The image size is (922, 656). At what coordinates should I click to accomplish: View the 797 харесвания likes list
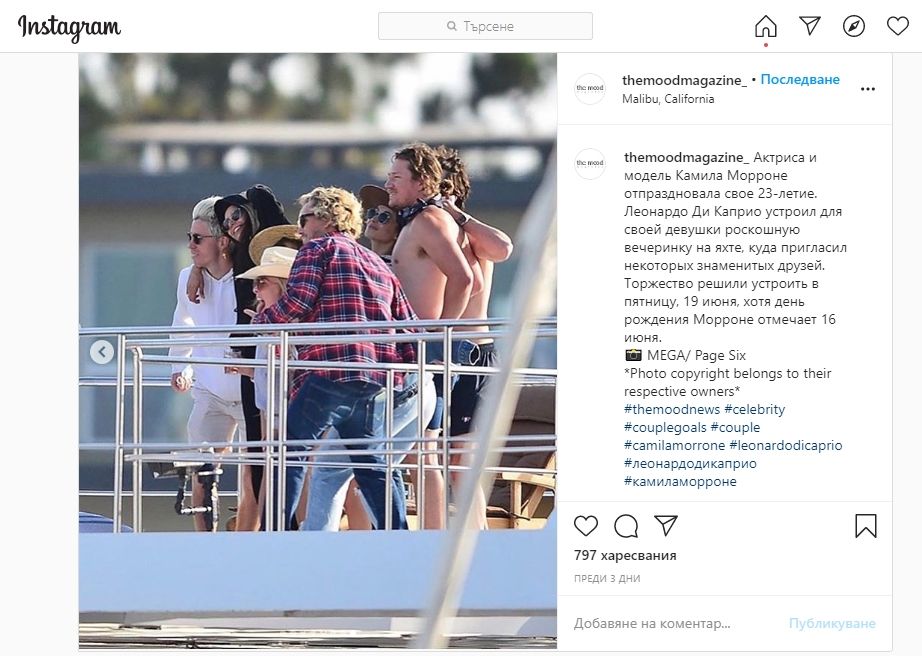[x=625, y=555]
